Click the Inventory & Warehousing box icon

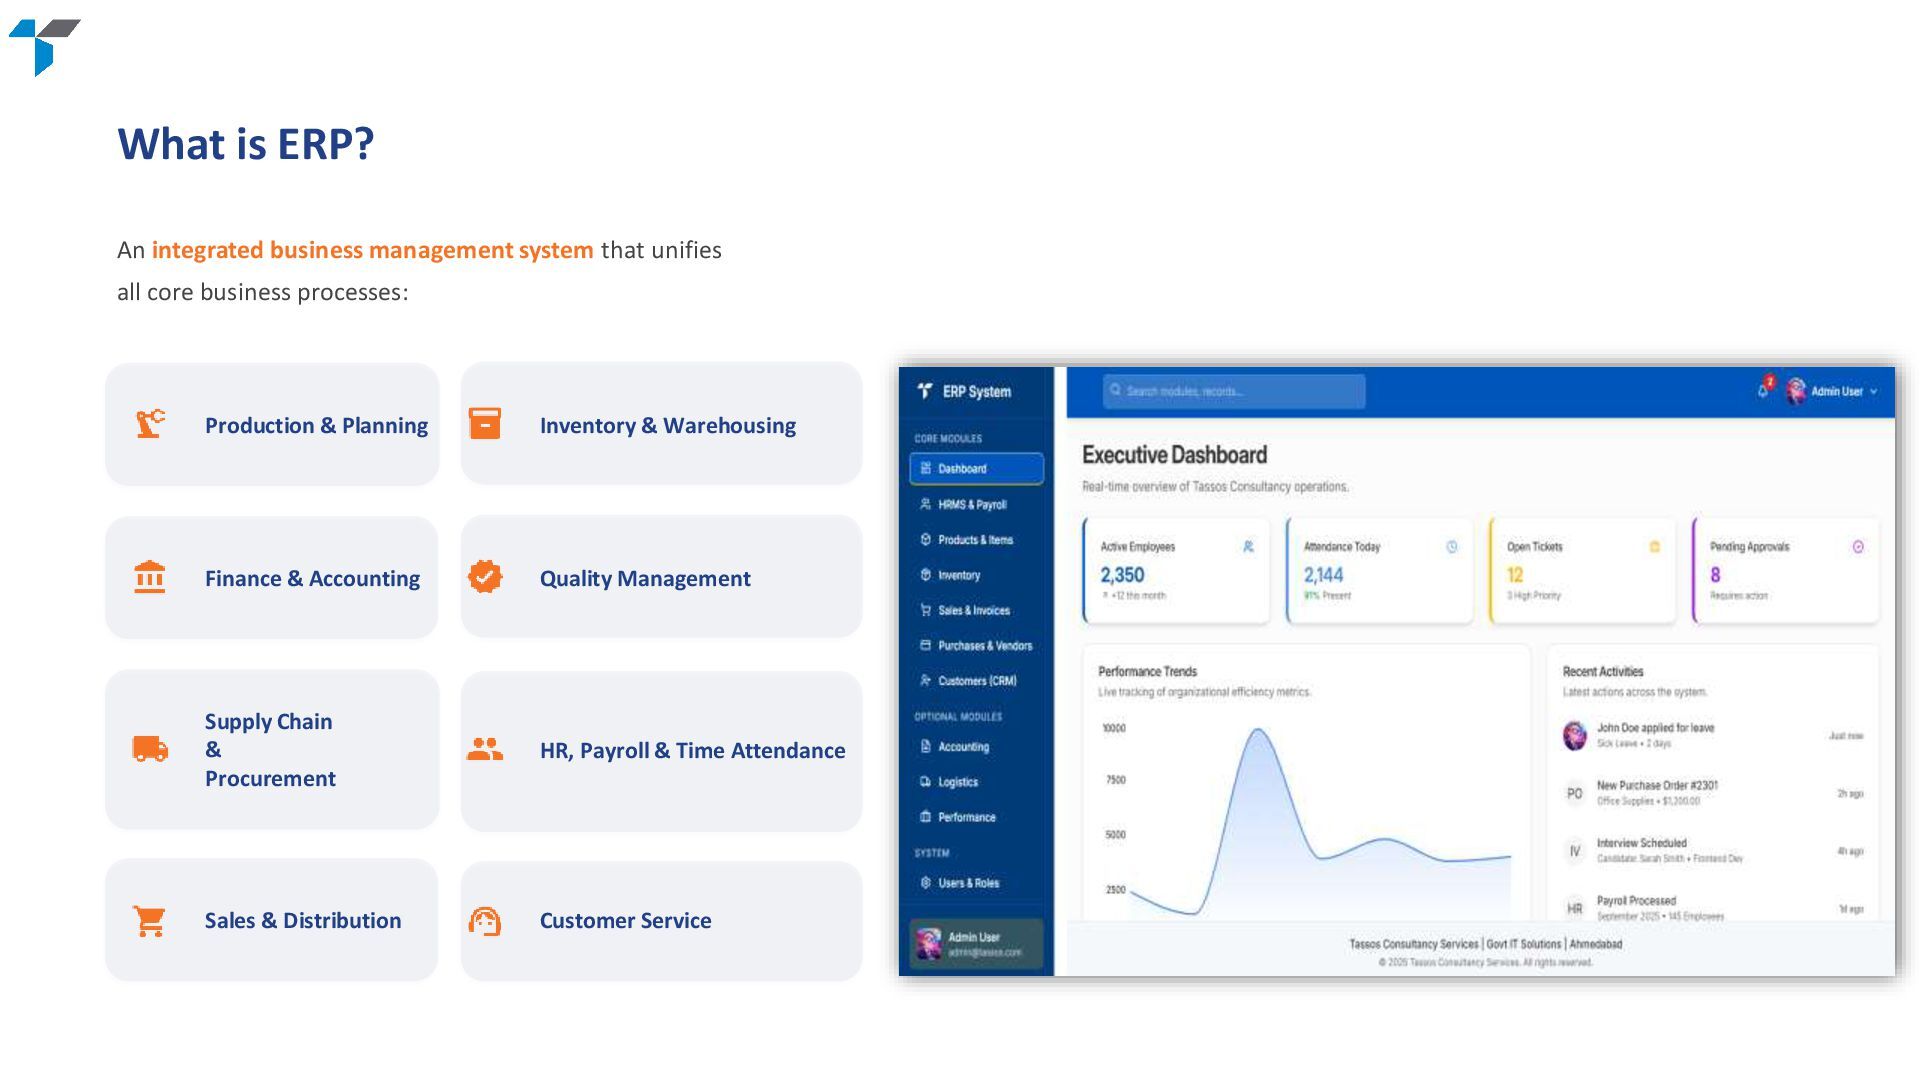tap(485, 424)
